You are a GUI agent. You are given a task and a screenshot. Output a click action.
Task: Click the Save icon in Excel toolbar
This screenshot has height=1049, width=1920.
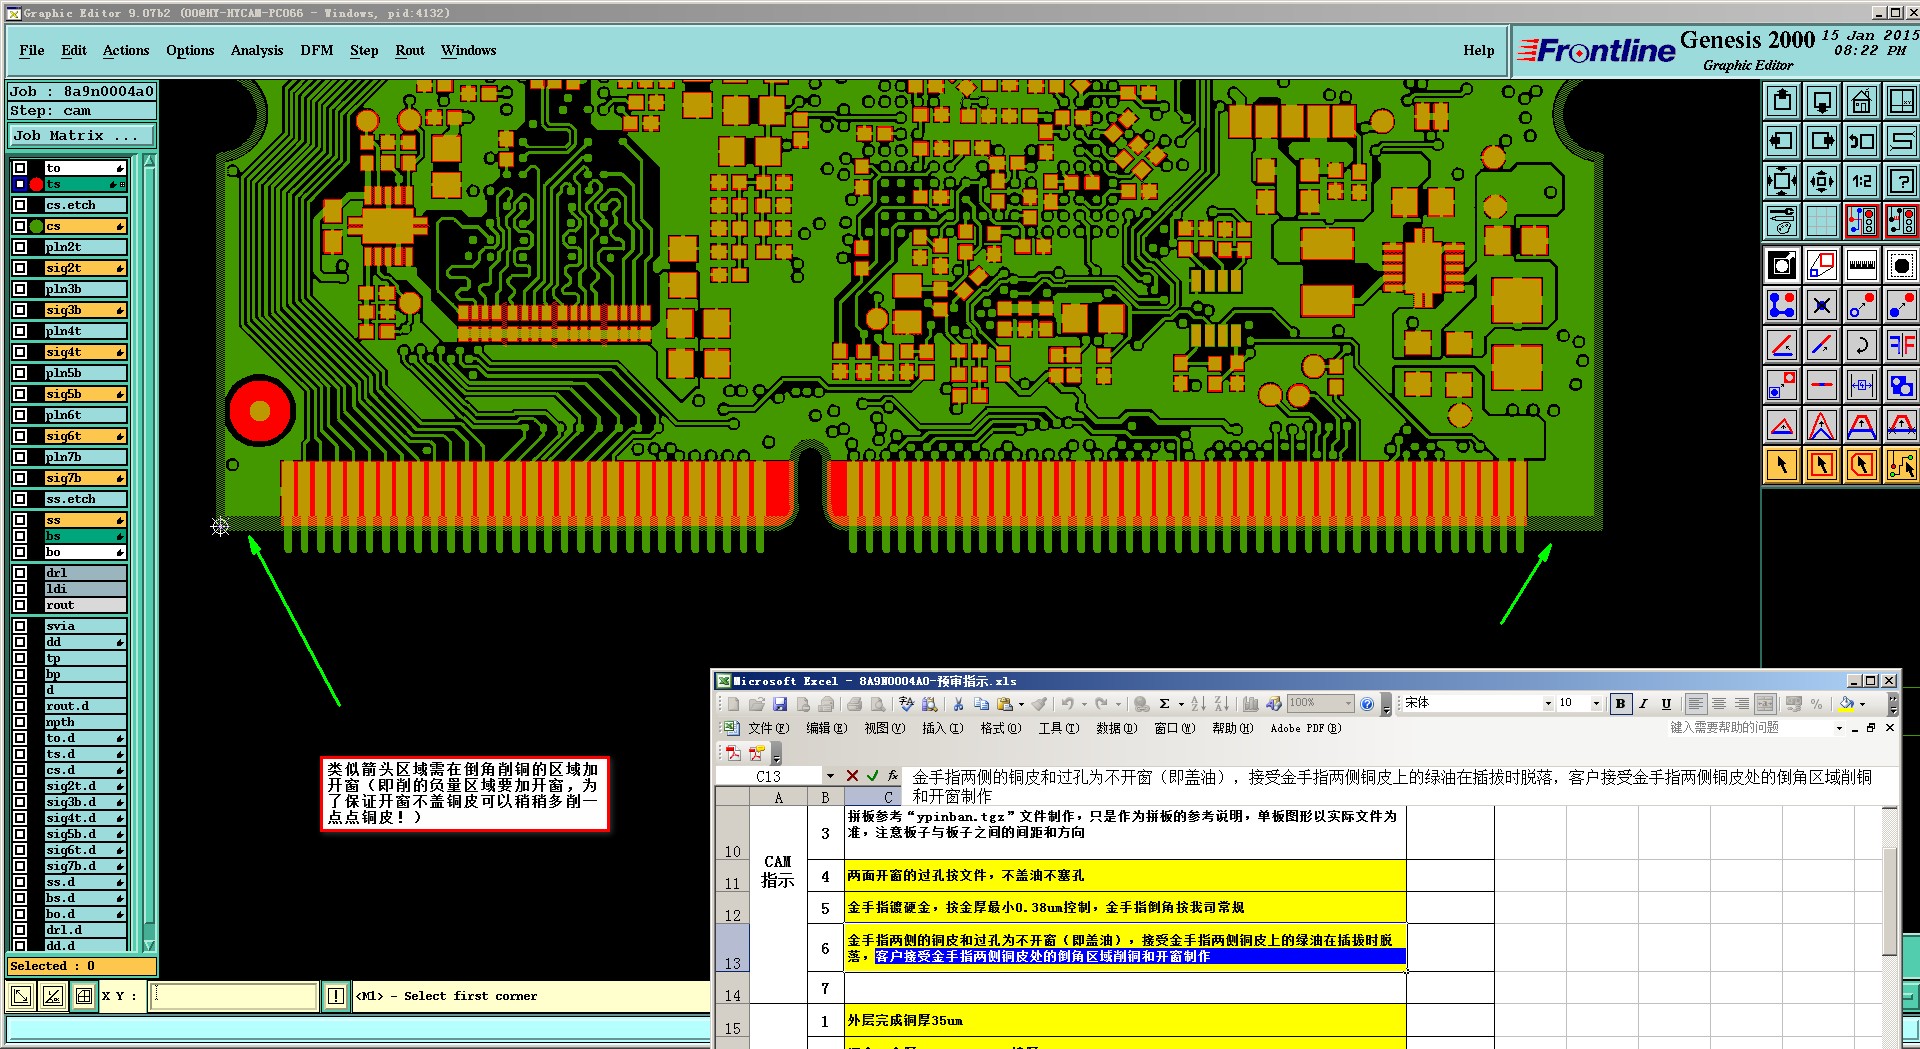tap(780, 704)
